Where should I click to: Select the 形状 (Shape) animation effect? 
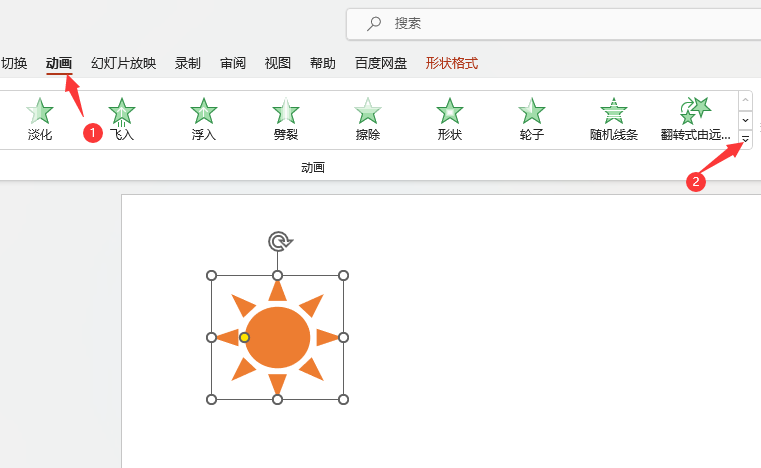click(450, 119)
